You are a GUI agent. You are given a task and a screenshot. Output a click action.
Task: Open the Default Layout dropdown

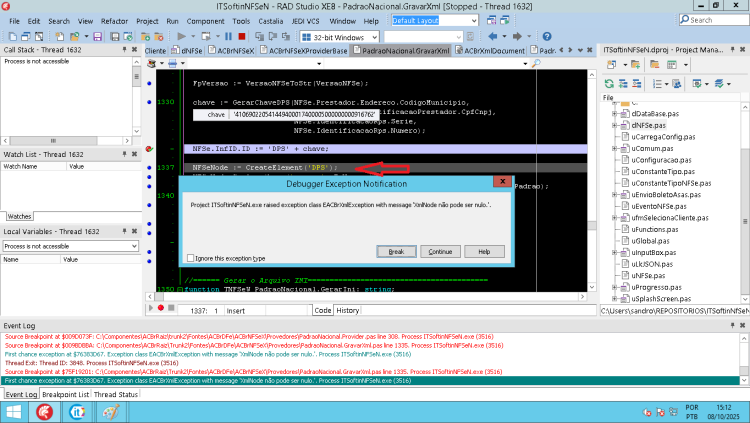474,21
